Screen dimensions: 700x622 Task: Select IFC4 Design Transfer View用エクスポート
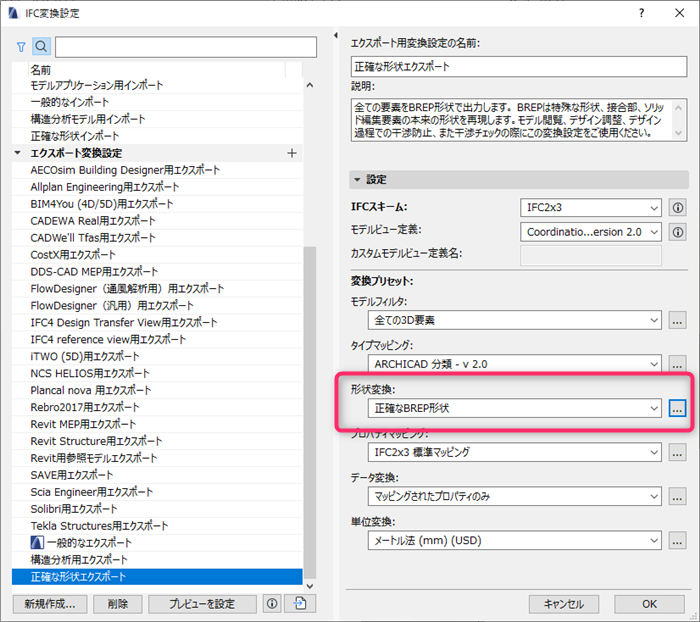(157, 322)
